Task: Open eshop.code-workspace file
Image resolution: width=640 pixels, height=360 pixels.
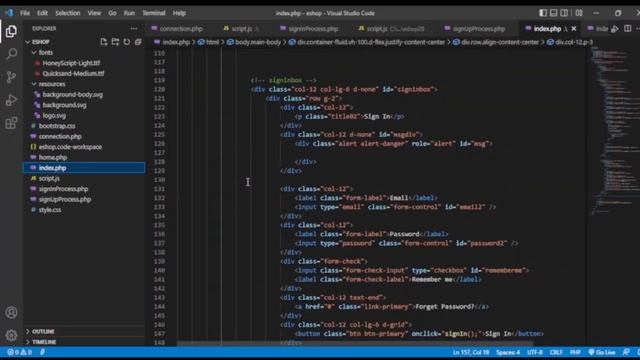Action: click(70, 147)
